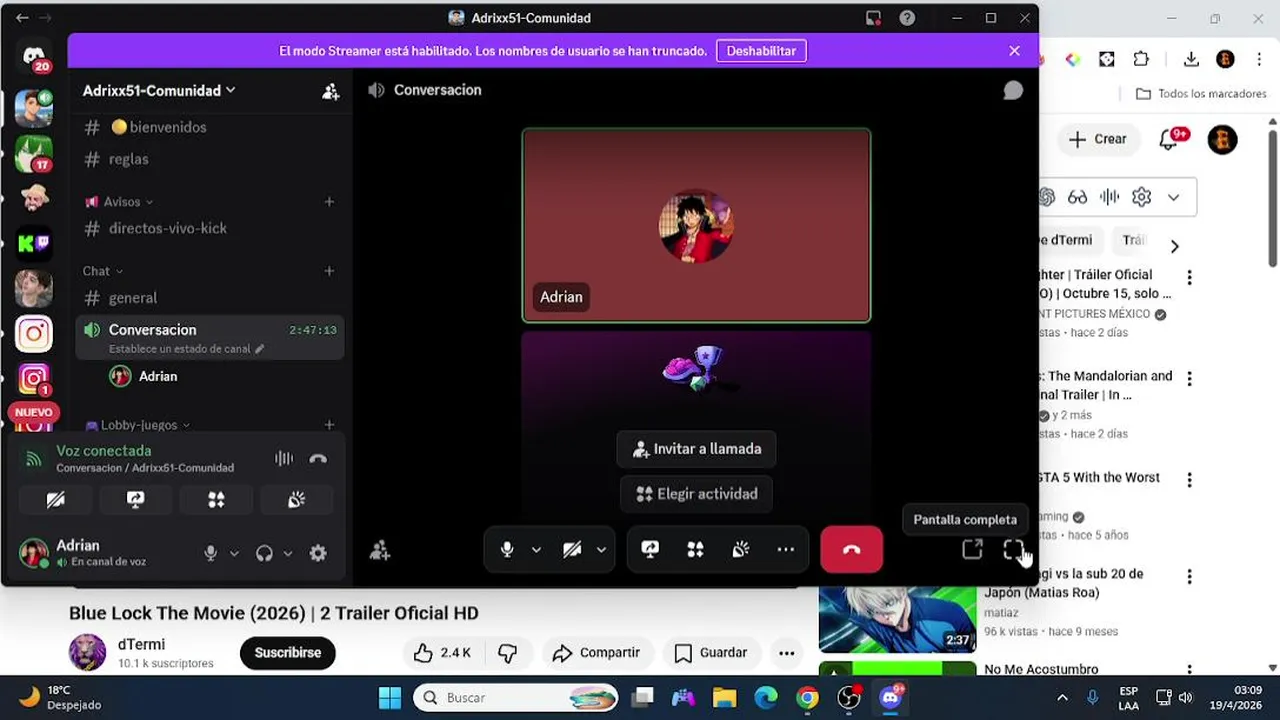Share screen from the voice connected panel
This screenshot has width=1280, height=720.
(x=136, y=499)
